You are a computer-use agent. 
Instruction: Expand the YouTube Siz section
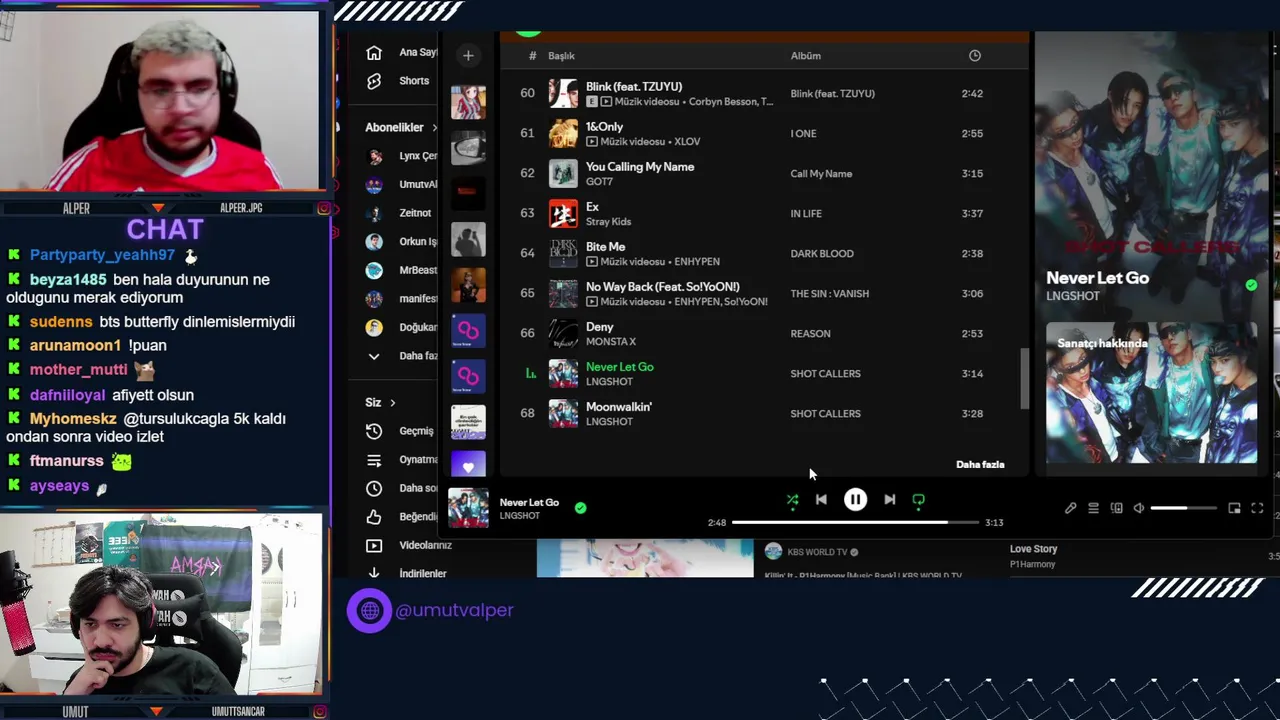pos(380,402)
